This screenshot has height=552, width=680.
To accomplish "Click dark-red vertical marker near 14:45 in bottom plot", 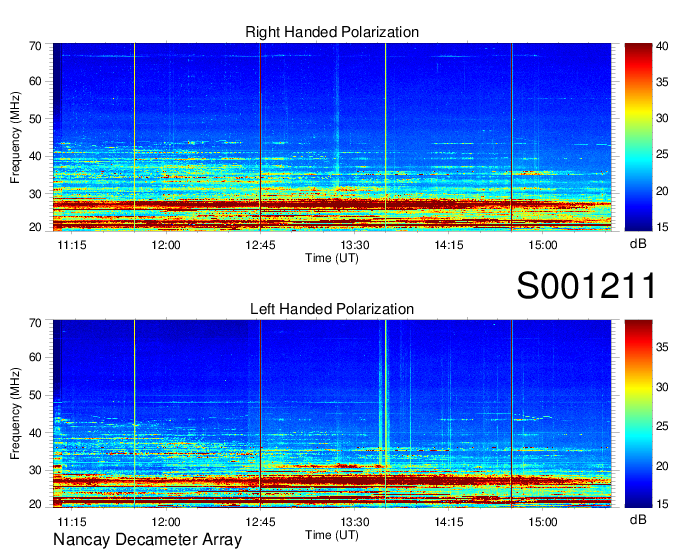I will [x=512, y=414].
